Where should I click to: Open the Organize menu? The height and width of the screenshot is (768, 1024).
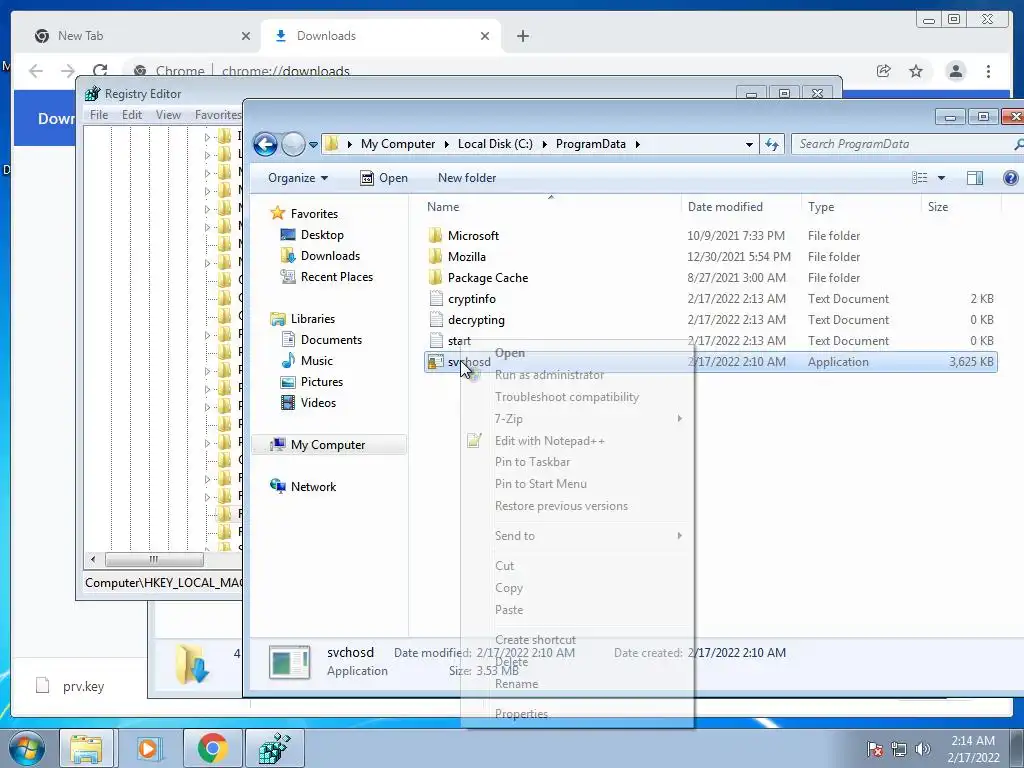click(298, 178)
